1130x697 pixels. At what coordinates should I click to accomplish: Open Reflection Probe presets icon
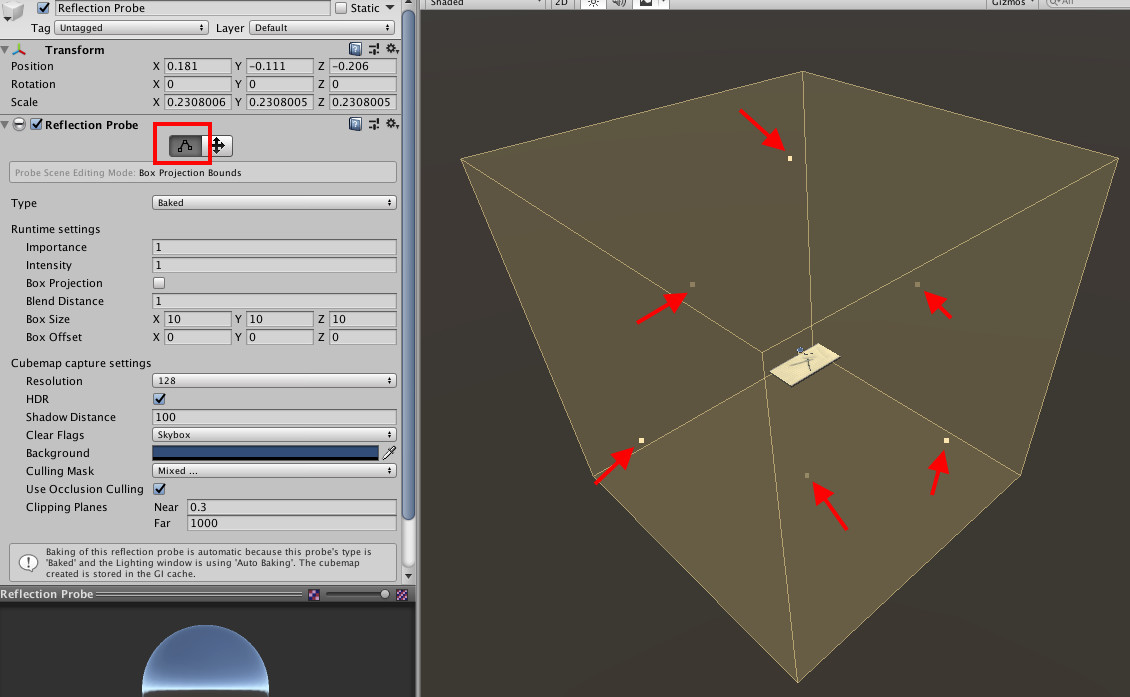pyautogui.click(x=374, y=124)
